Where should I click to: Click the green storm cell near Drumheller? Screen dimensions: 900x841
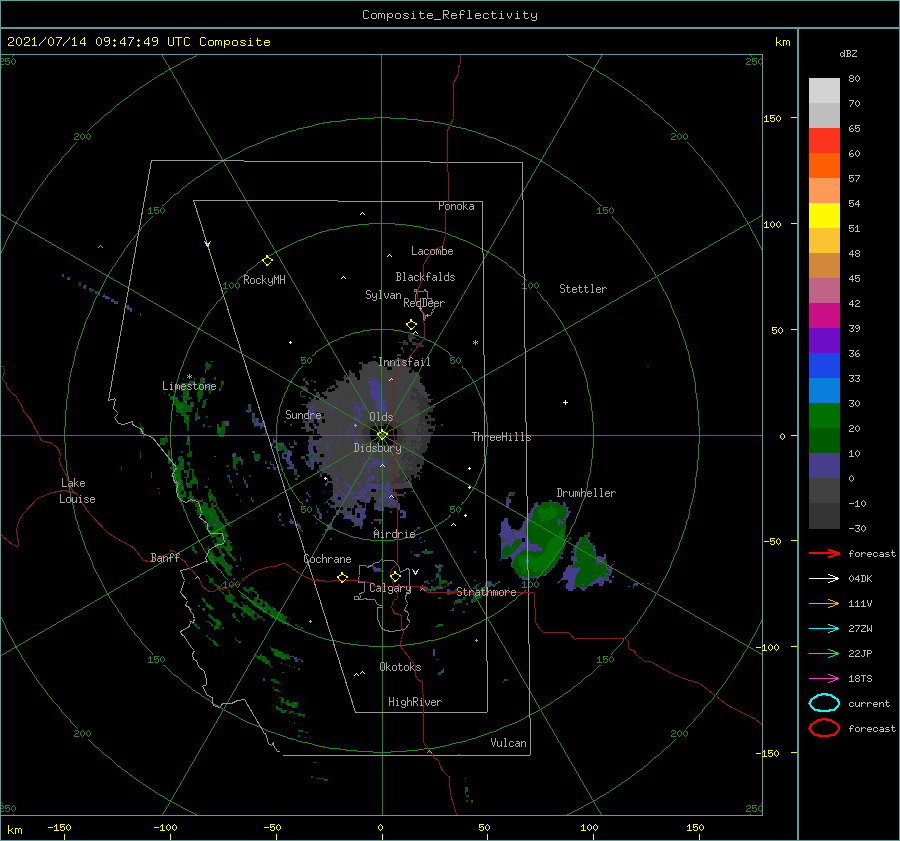coord(542,538)
